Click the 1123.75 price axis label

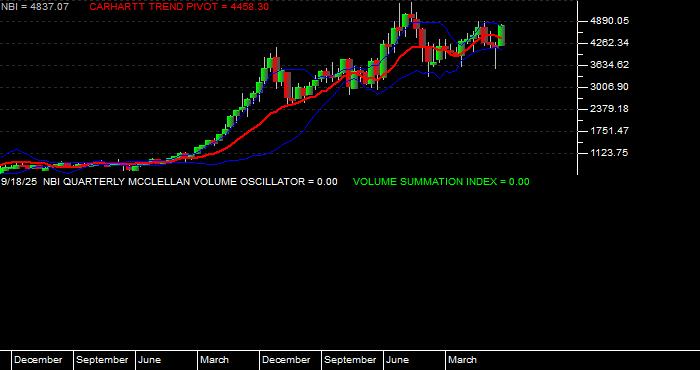tap(609, 153)
